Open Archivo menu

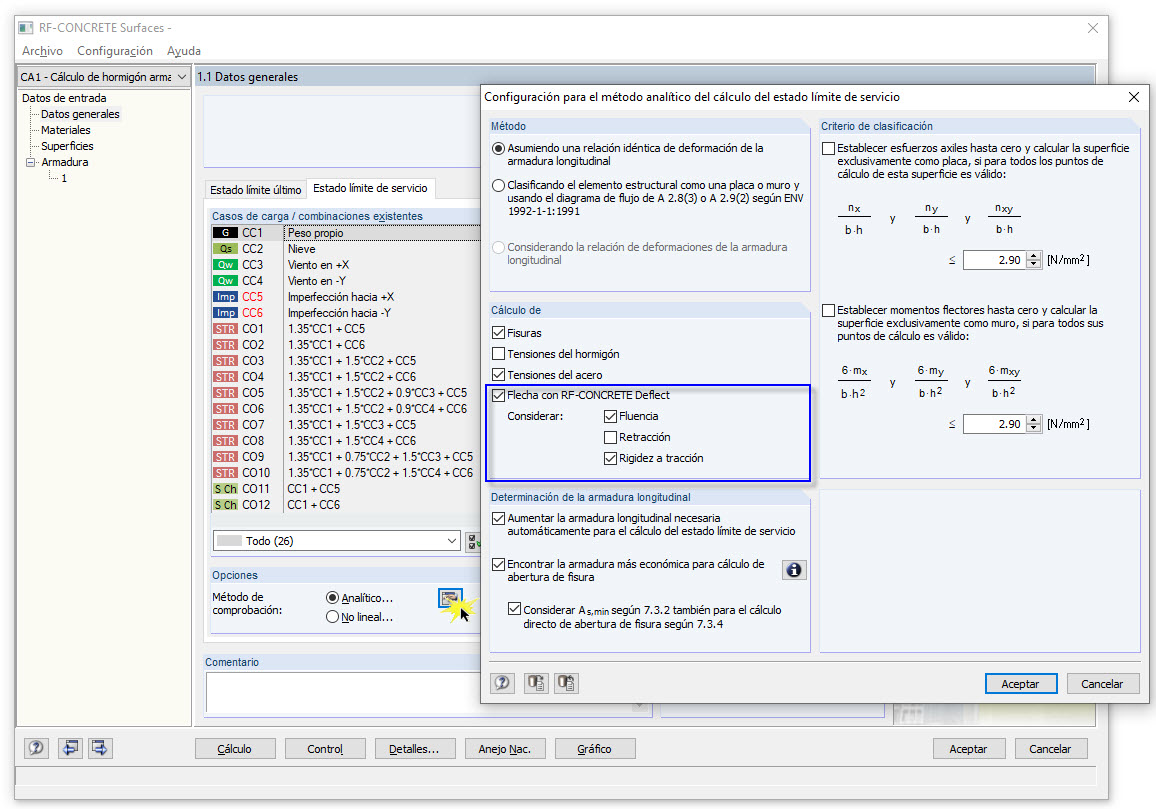click(42, 51)
